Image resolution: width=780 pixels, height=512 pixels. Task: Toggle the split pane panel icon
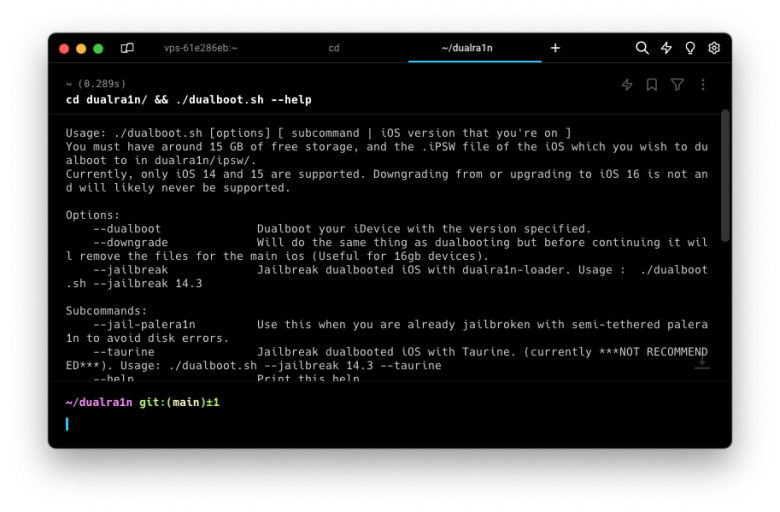(x=127, y=48)
